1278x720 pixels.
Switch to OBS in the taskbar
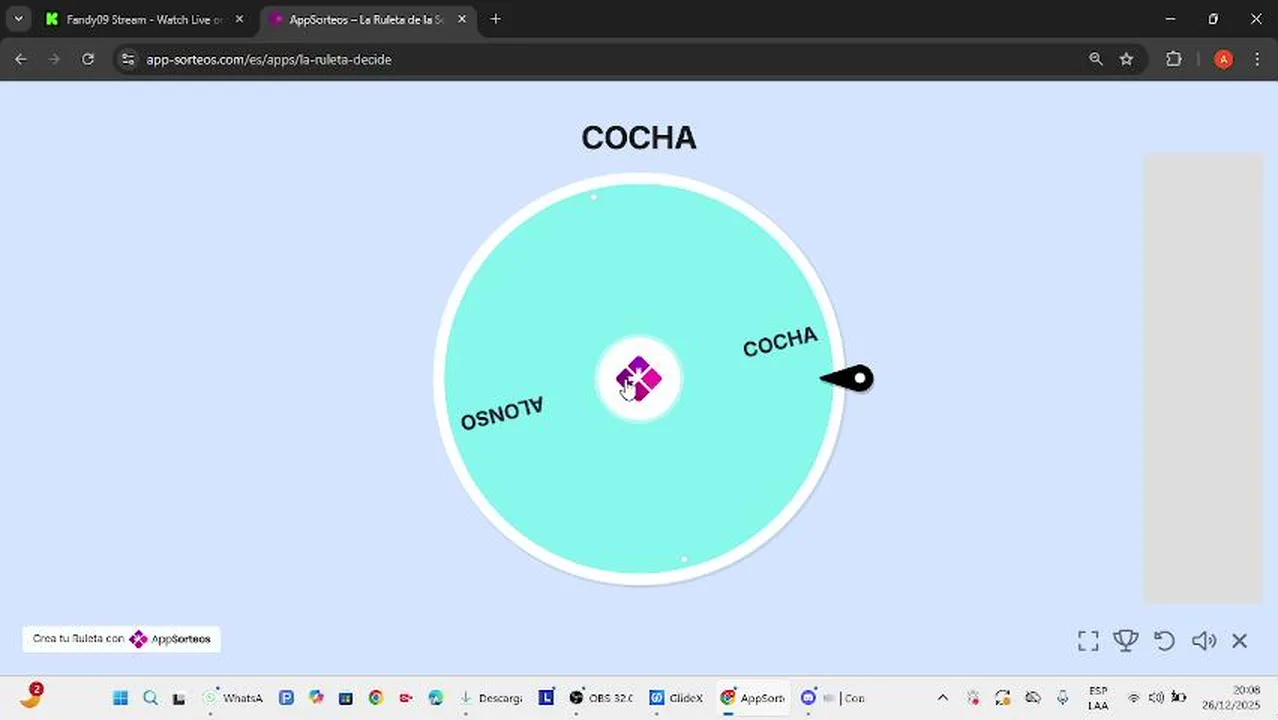[603, 698]
